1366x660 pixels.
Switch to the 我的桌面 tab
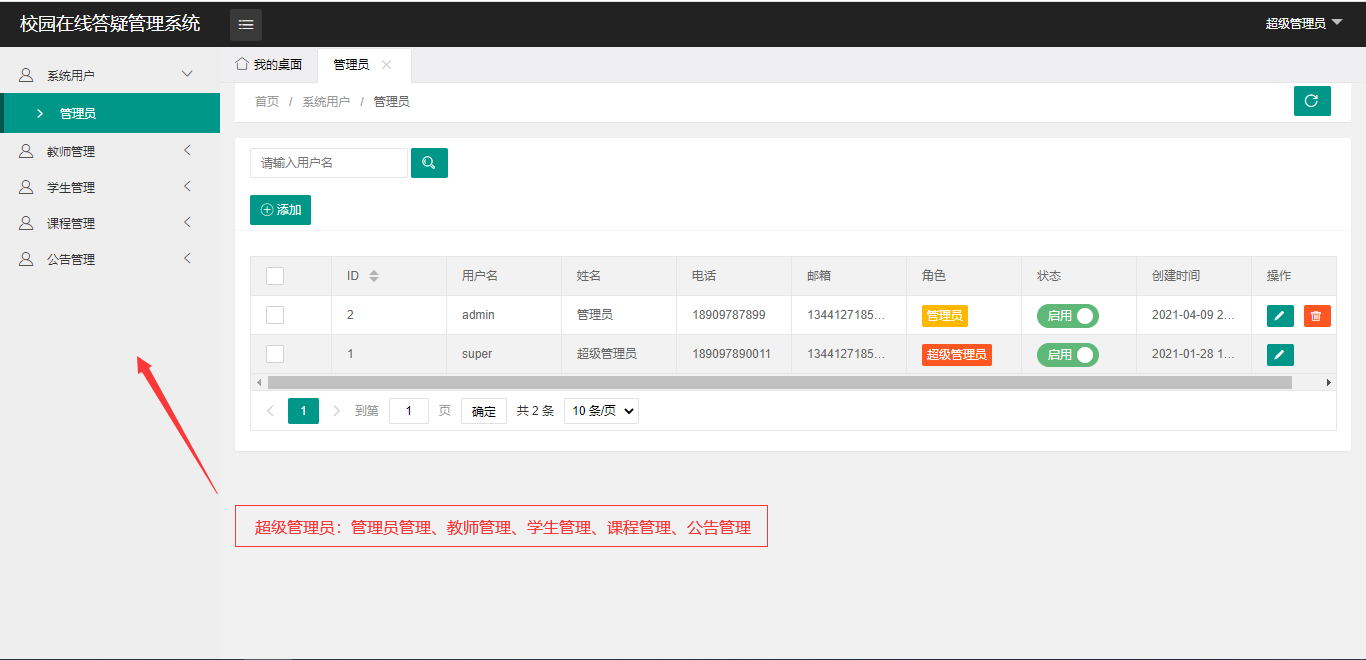click(269, 65)
